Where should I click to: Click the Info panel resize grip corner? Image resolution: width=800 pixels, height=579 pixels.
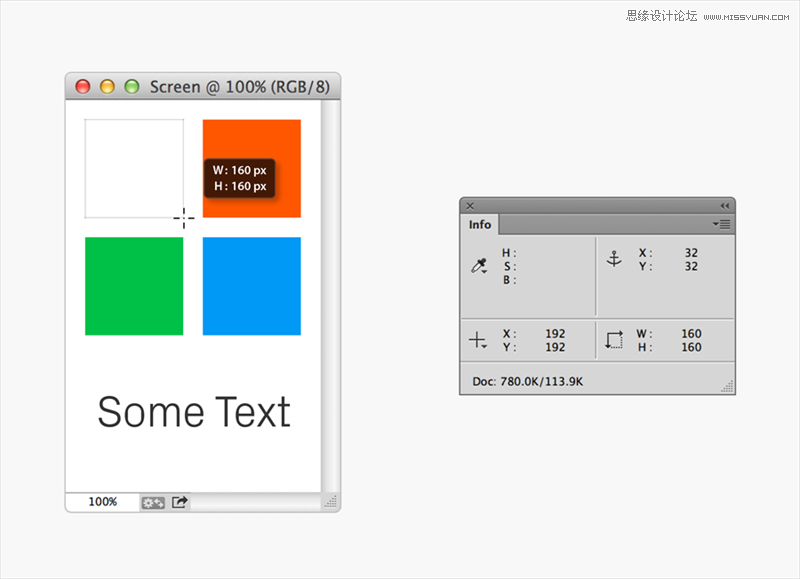(x=728, y=387)
